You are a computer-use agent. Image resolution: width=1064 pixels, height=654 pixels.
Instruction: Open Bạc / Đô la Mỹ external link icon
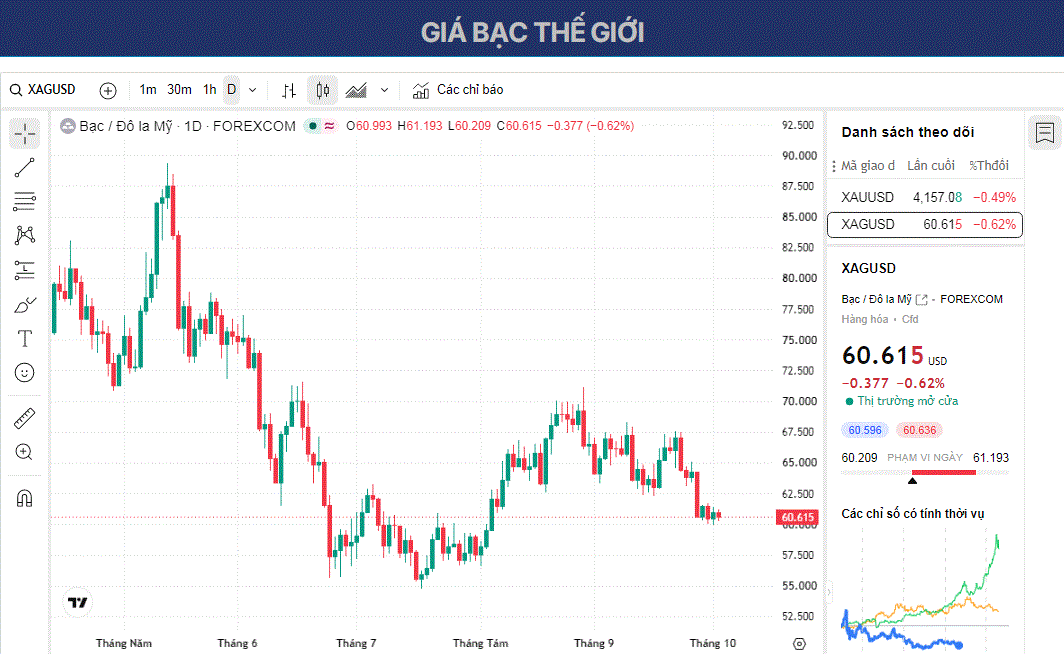point(922,300)
